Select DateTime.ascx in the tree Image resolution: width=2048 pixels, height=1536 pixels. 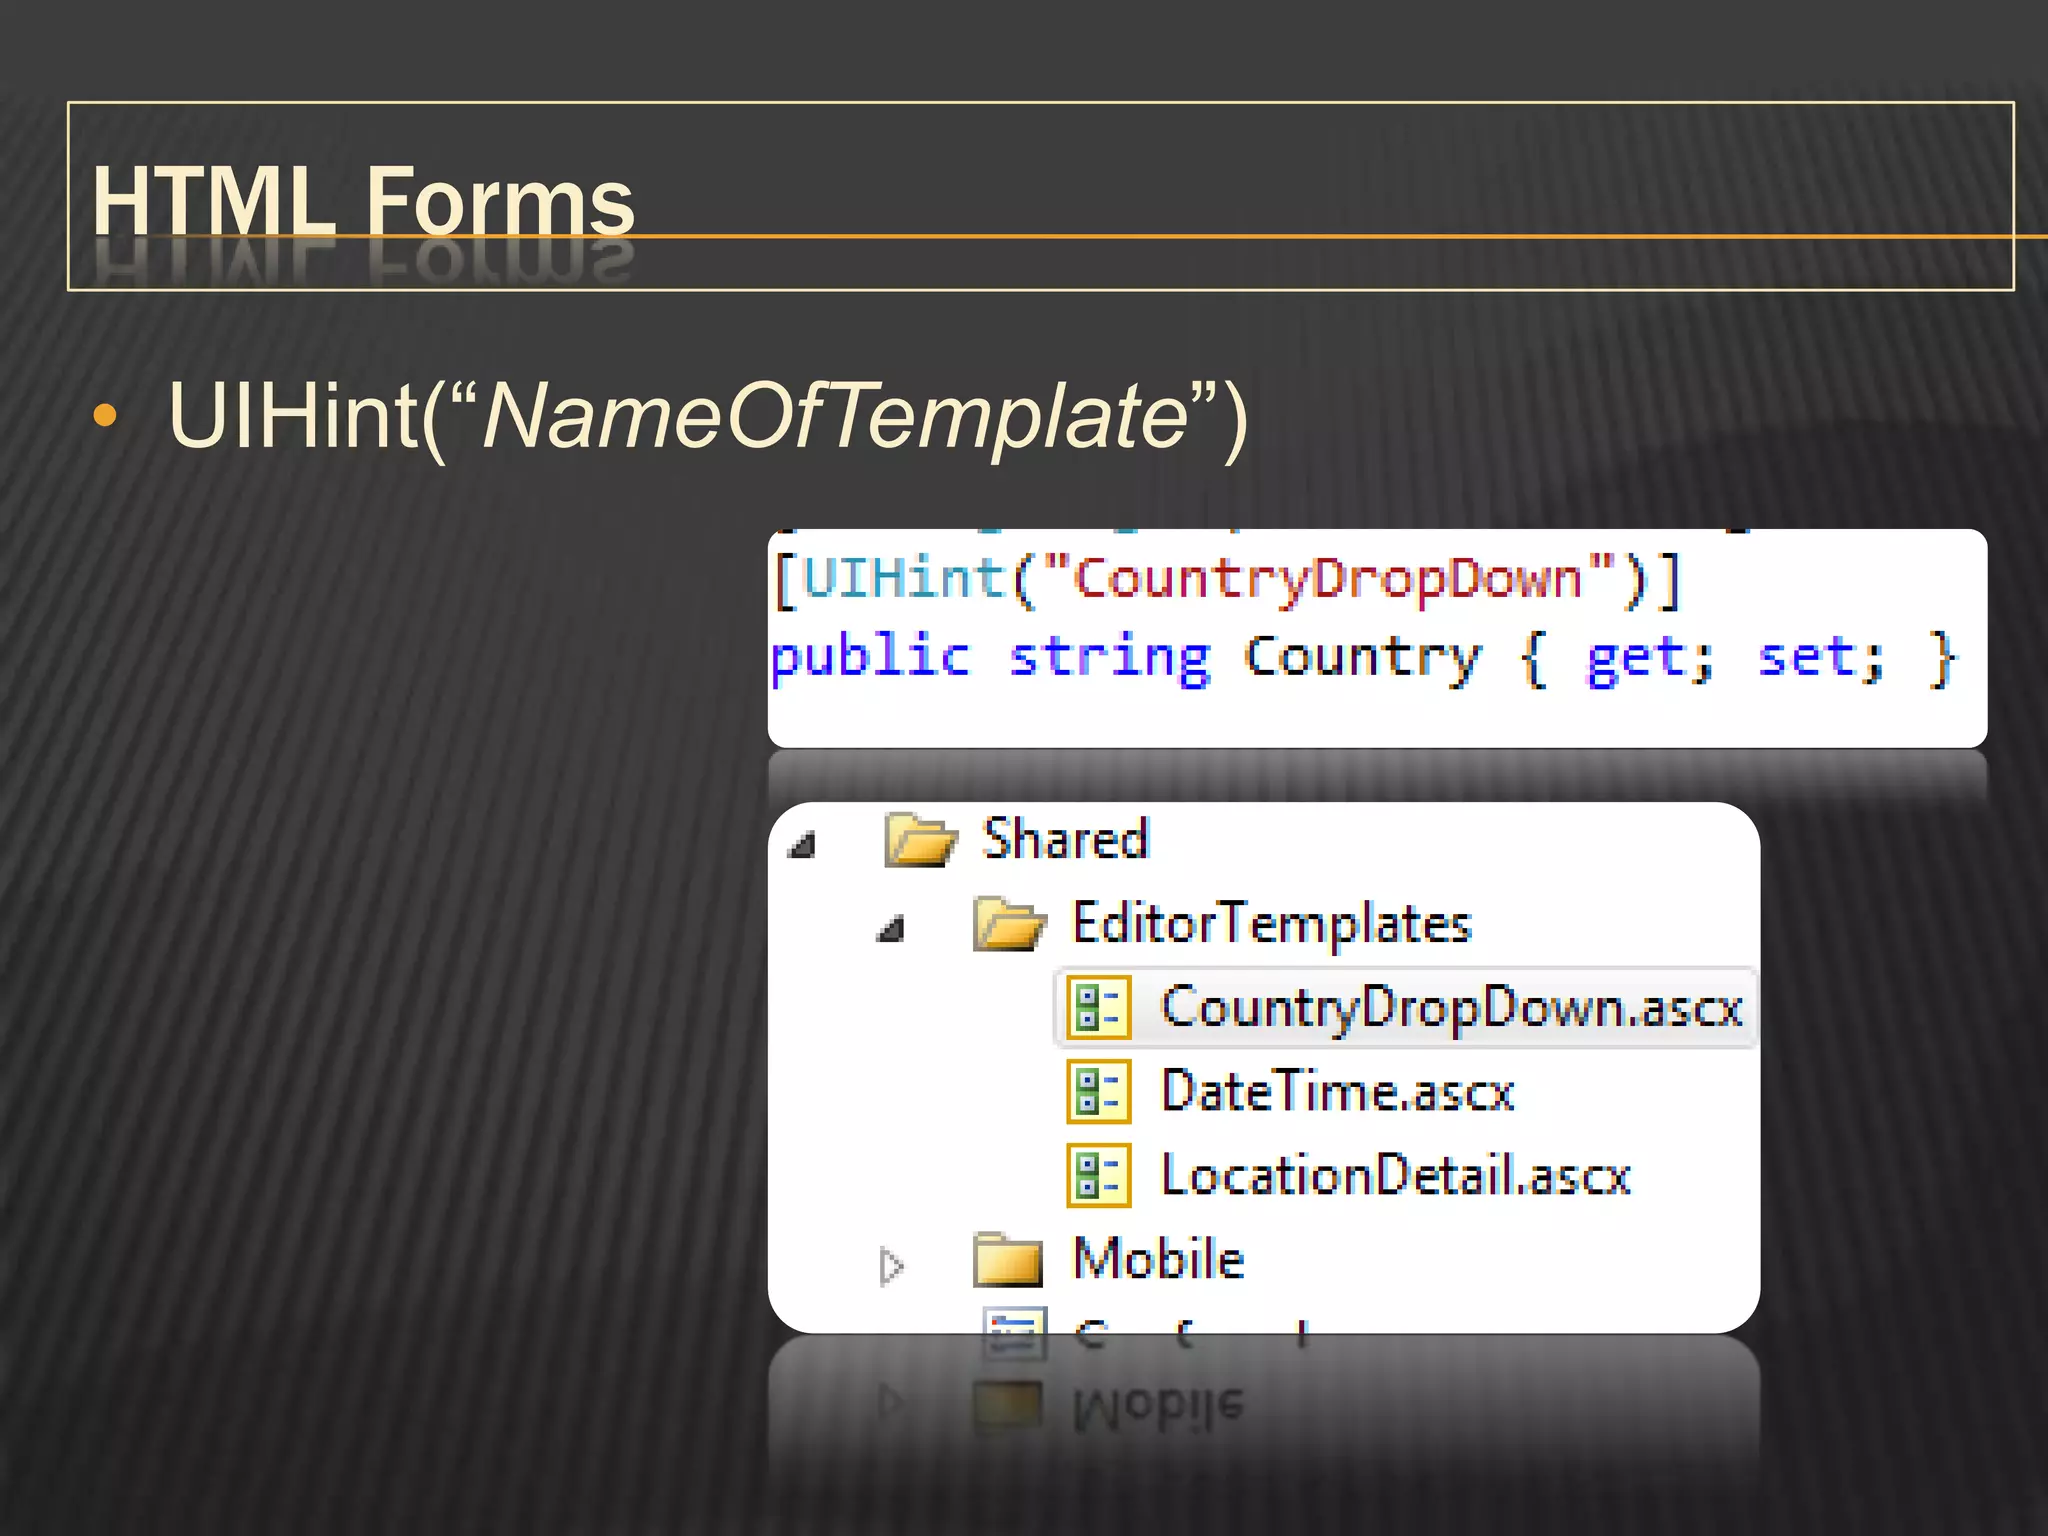point(1337,1091)
